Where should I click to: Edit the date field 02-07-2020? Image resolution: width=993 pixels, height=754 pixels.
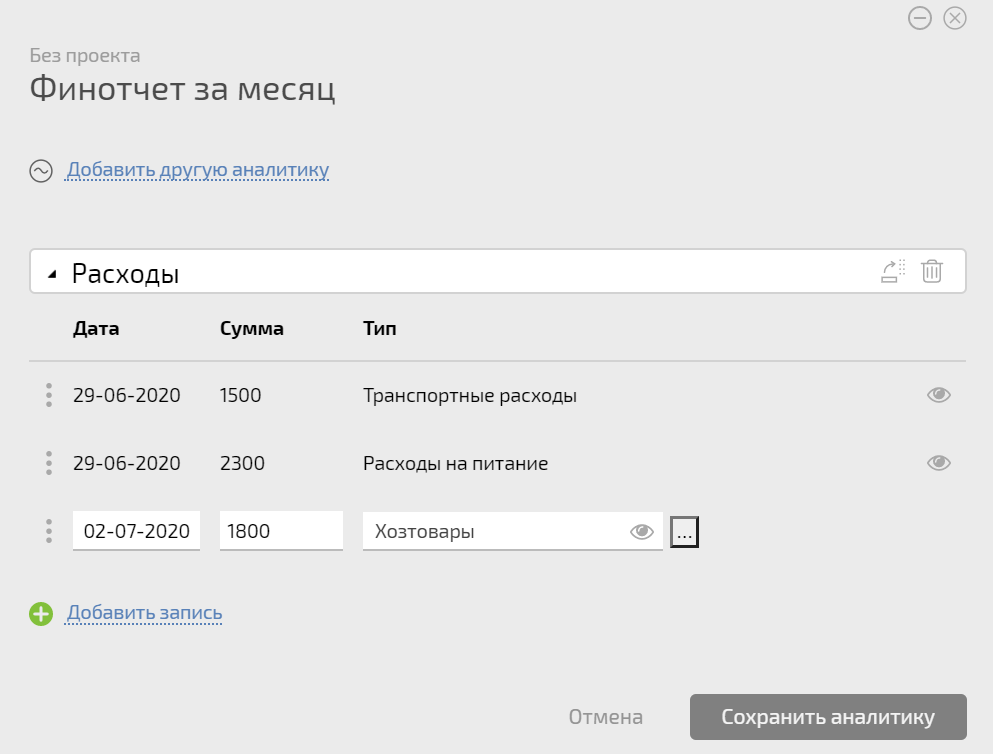point(136,531)
